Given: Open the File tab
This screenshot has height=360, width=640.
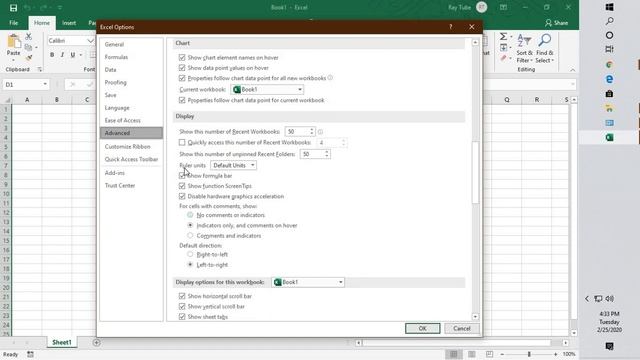Looking at the screenshot, I should 13,23.
